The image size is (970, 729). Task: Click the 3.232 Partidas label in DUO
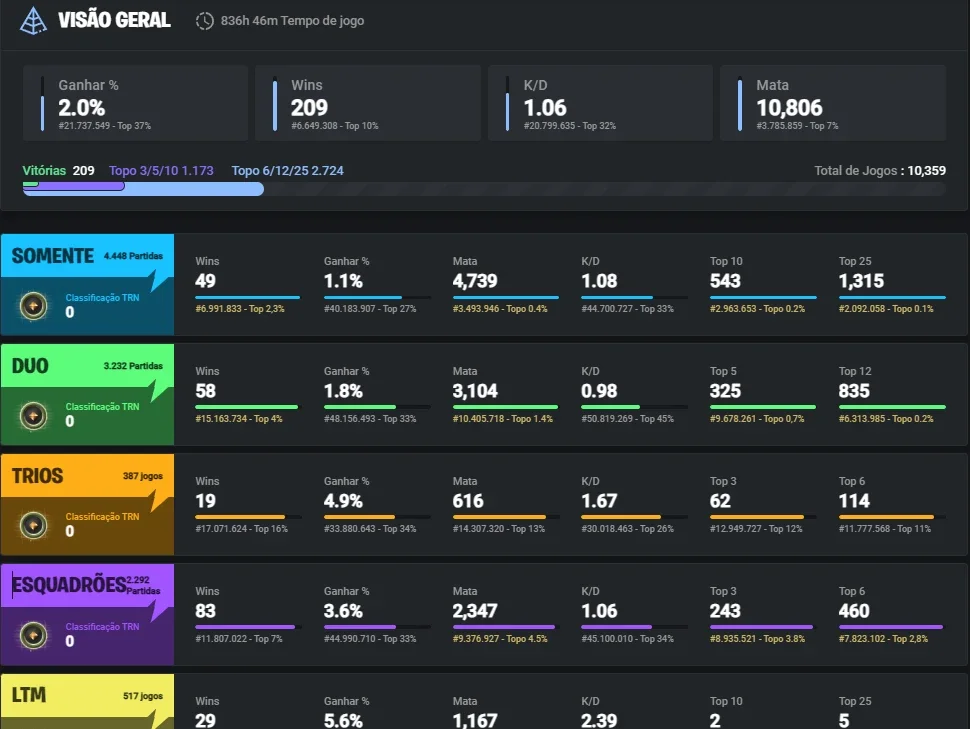pyautogui.click(x=133, y=366)
